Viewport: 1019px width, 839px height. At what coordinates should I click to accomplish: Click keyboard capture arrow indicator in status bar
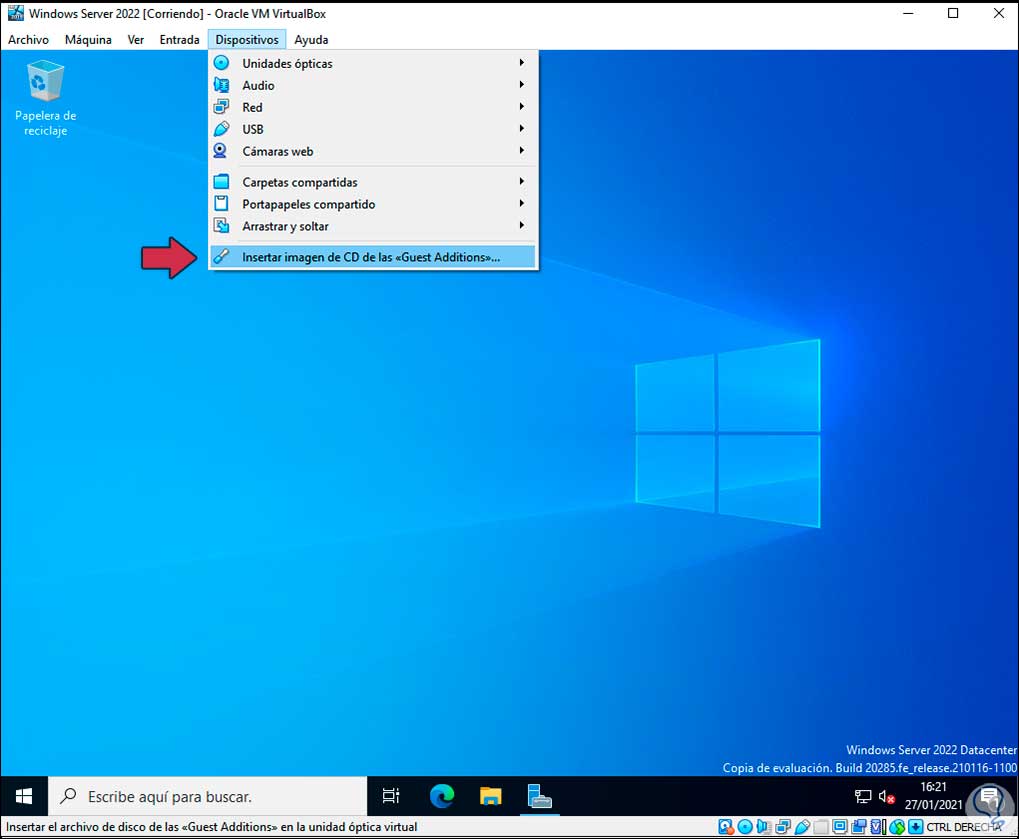click(916, 827)
